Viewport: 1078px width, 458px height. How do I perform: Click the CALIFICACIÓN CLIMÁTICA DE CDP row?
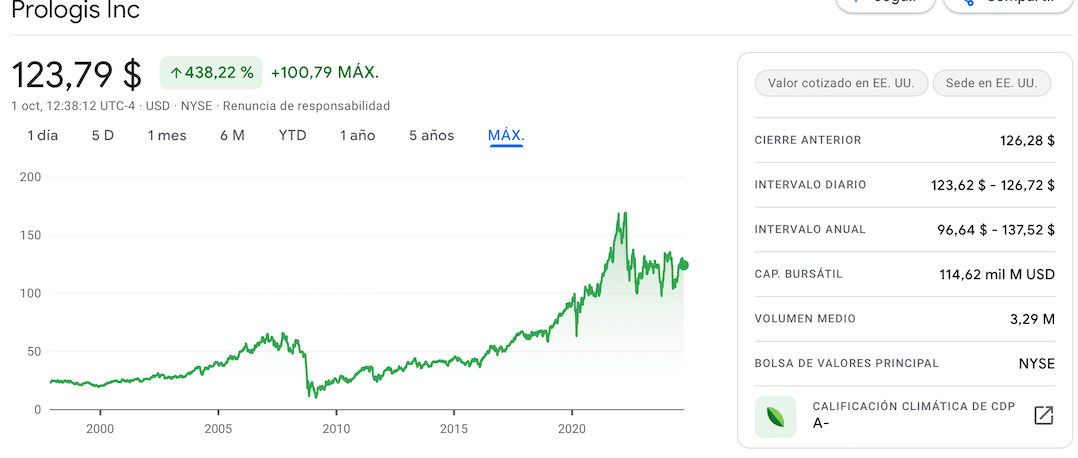(x=905, y=415)
